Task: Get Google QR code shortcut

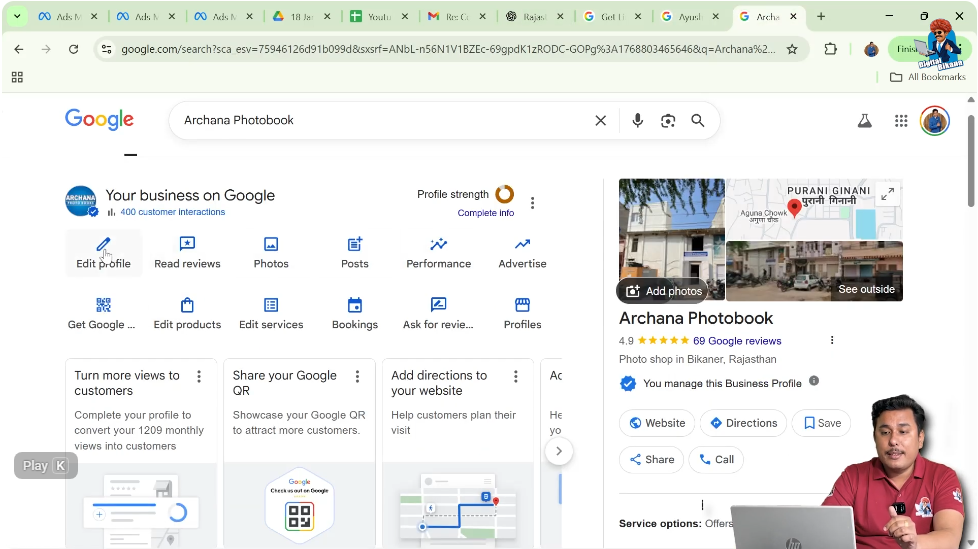Action: (104, 314)
